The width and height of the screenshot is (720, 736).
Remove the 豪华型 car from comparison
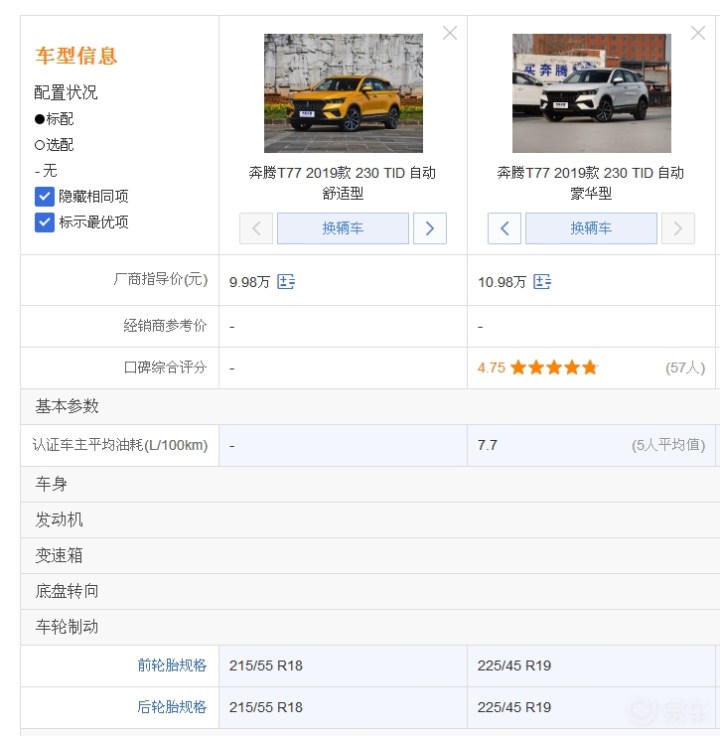pyautogui.click(x=698, y=33)
